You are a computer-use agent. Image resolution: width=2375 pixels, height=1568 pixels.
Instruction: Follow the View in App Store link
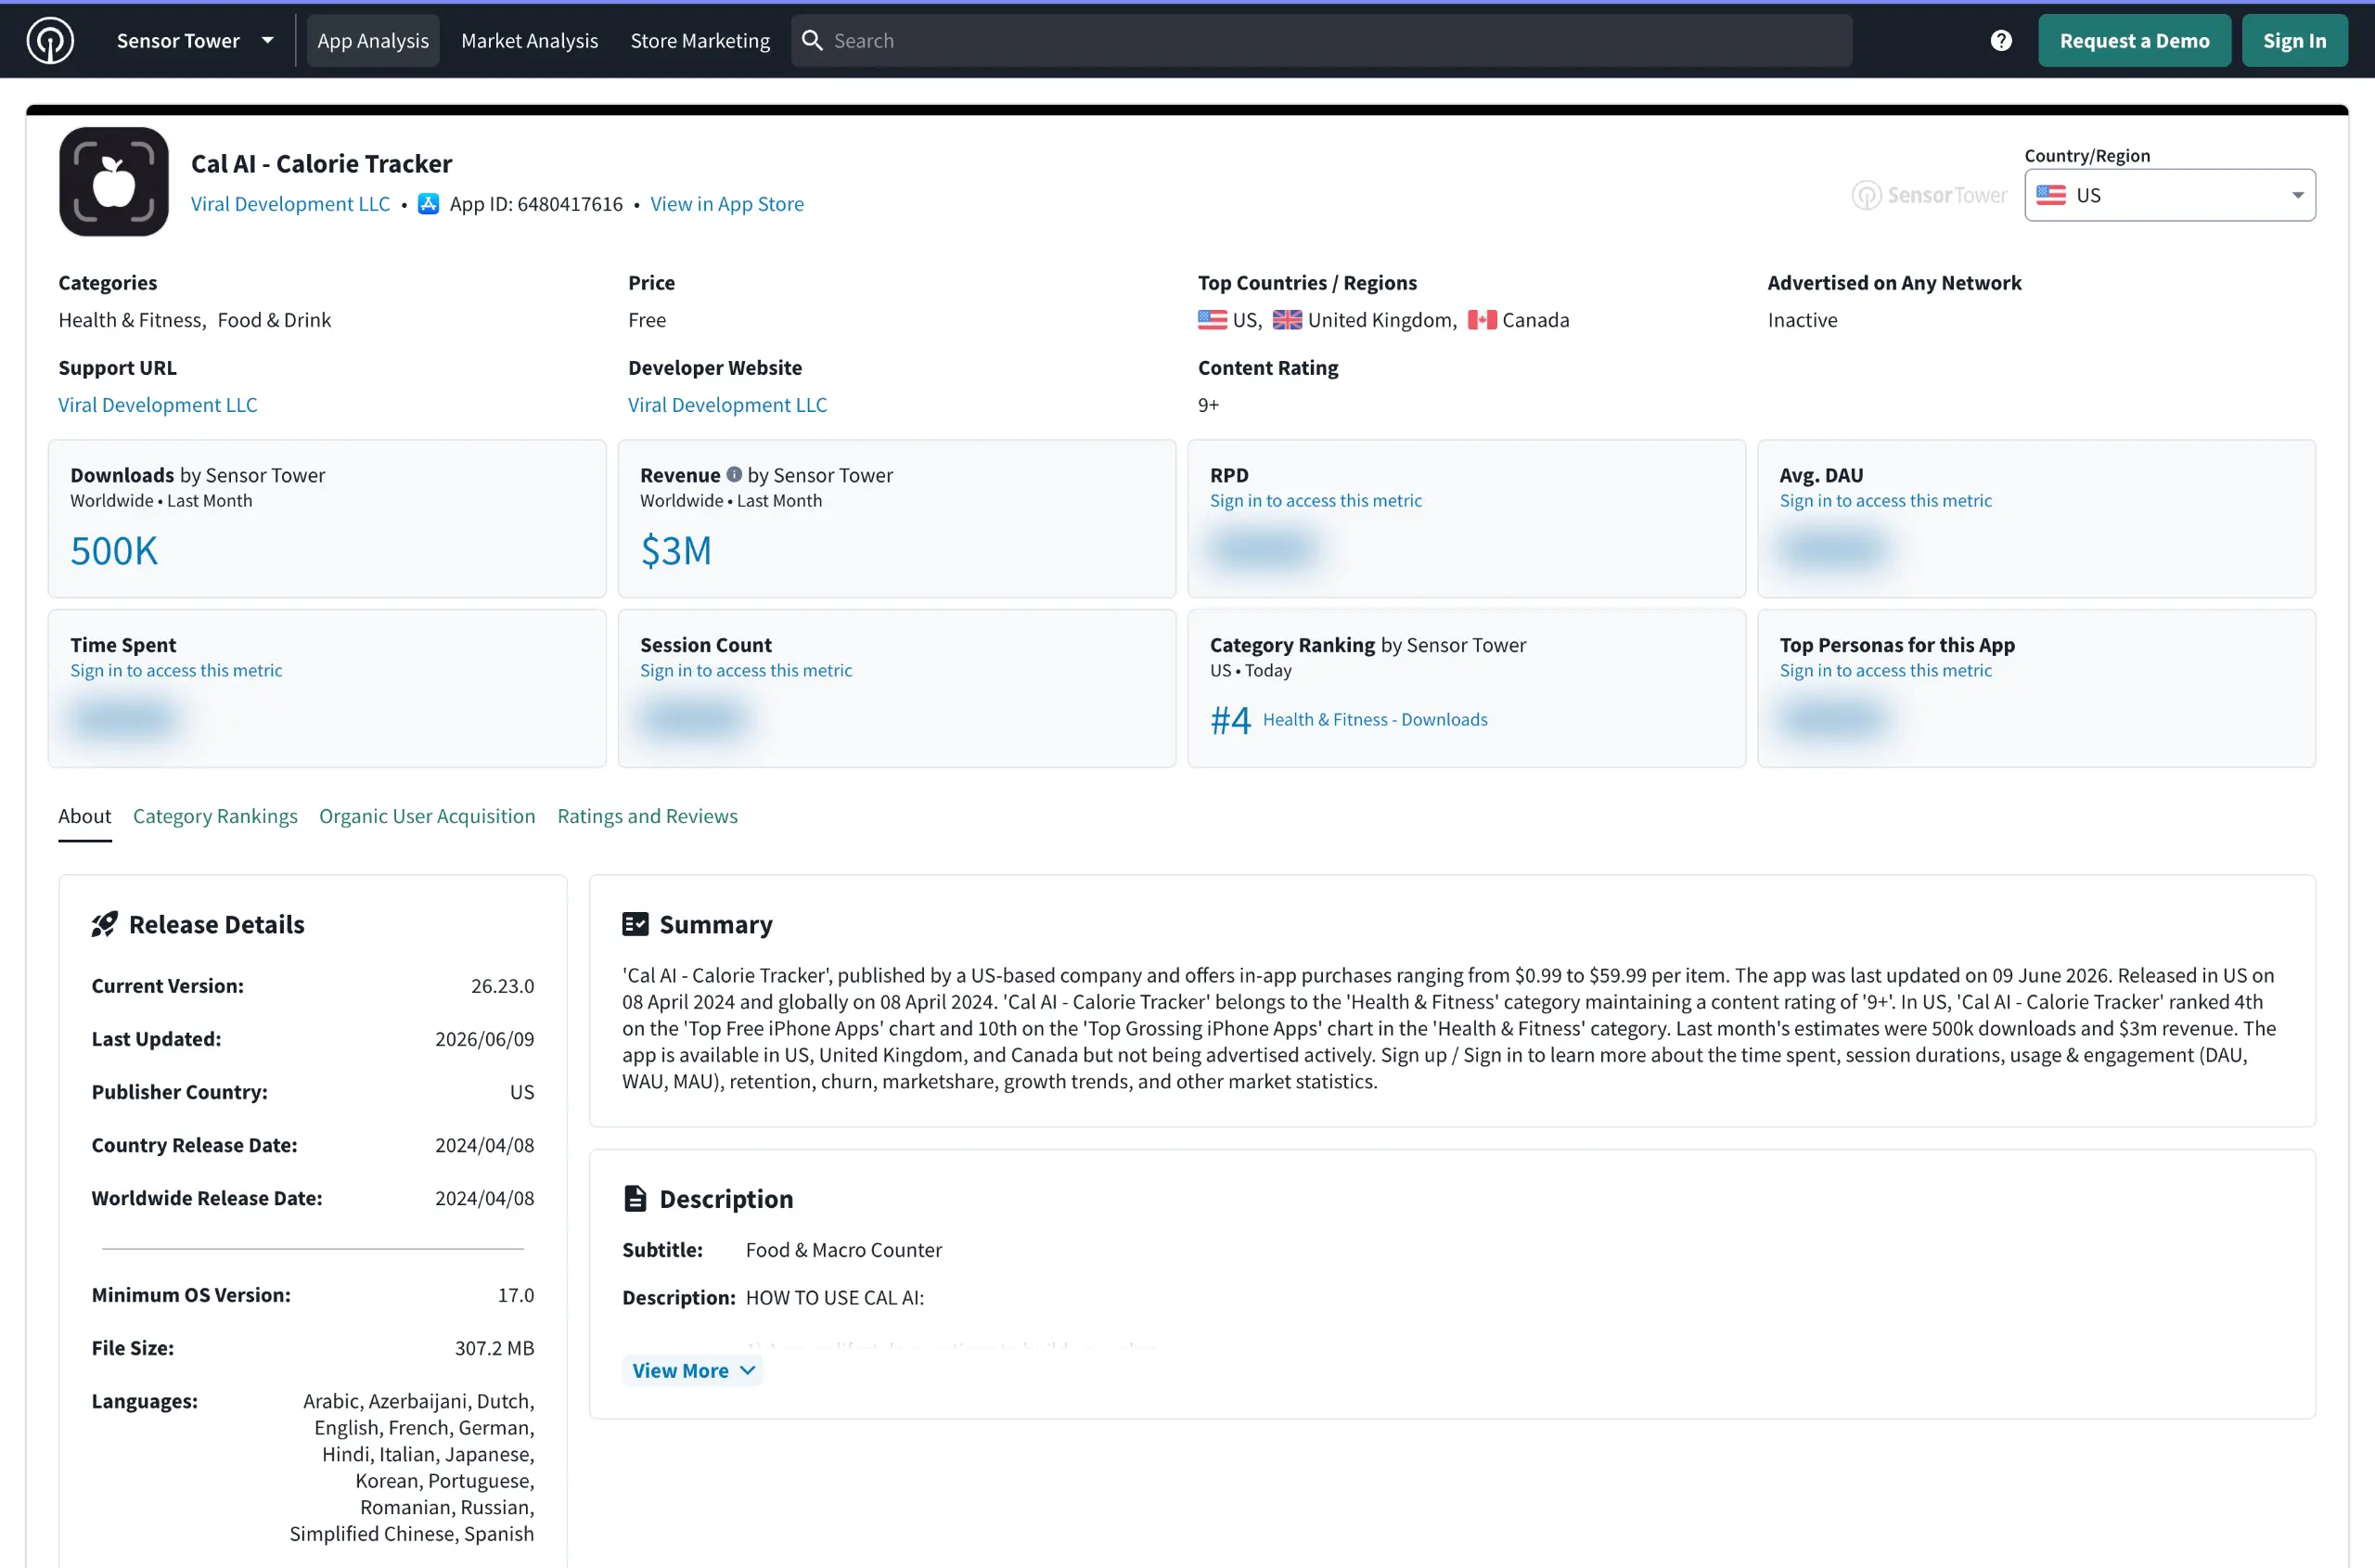click(727, 204)
